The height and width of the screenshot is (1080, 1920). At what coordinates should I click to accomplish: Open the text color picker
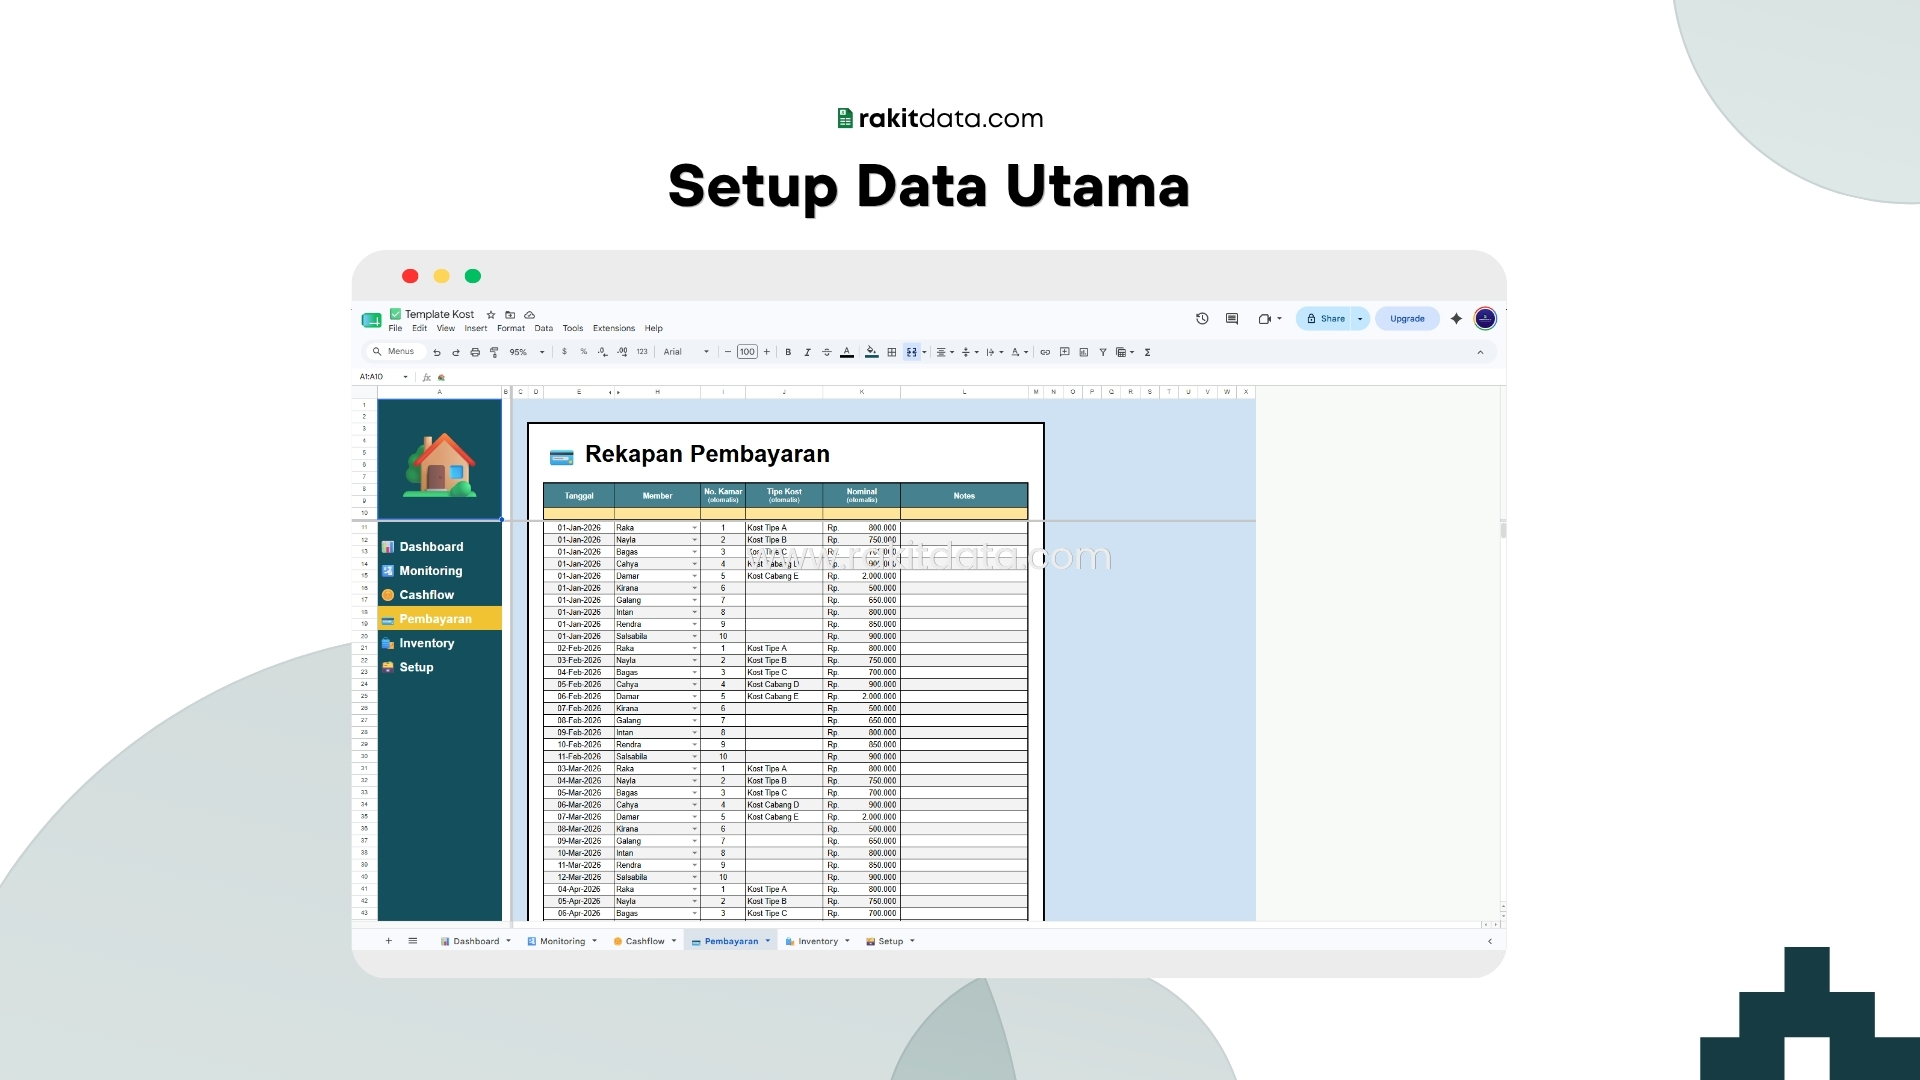point(847,352)
